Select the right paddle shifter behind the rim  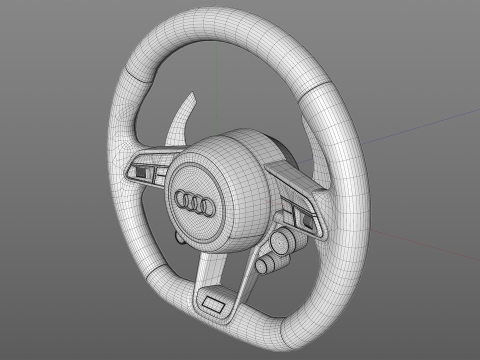pyautogui.click(x=317, y=153)
